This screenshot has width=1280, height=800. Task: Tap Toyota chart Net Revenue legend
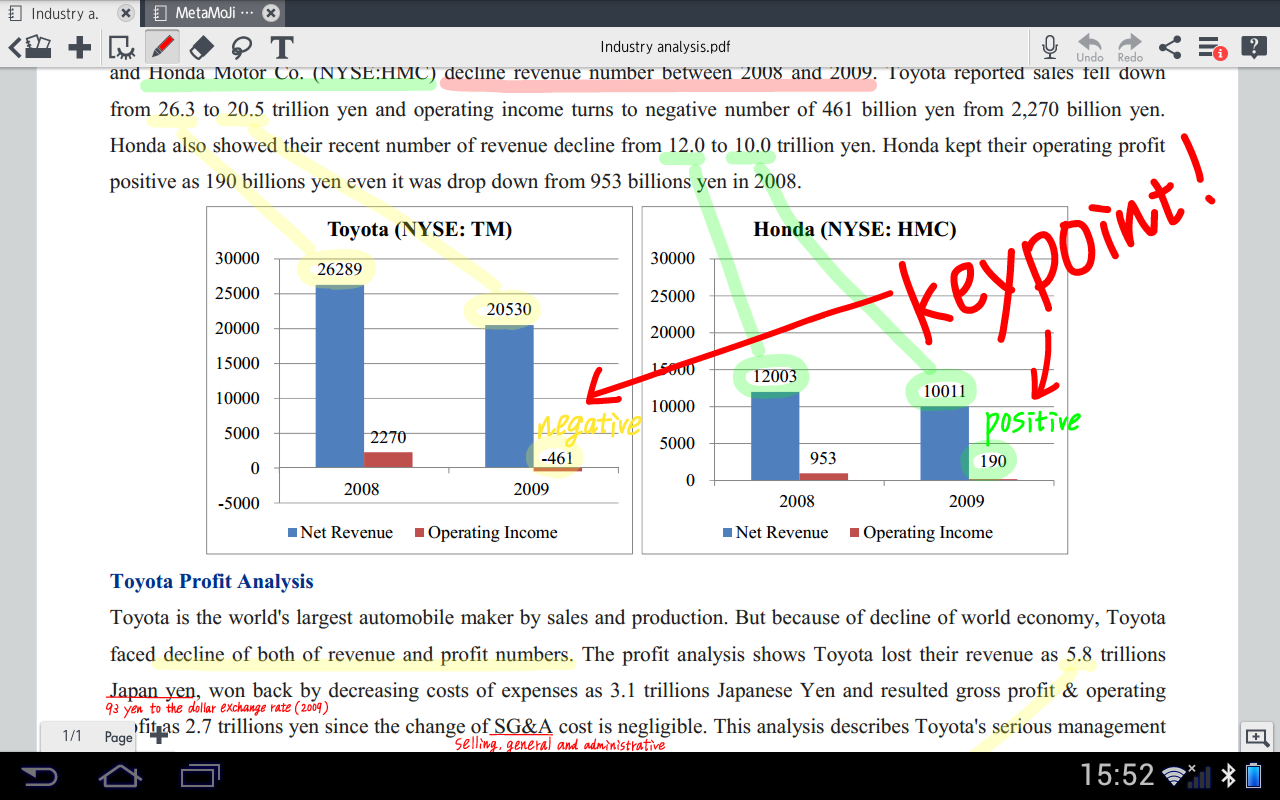[x=340, y=533]
